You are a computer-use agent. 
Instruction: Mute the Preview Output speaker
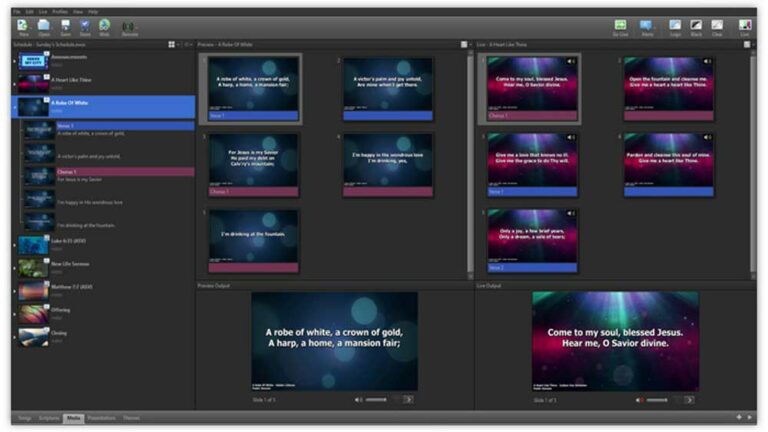[359, 400]
